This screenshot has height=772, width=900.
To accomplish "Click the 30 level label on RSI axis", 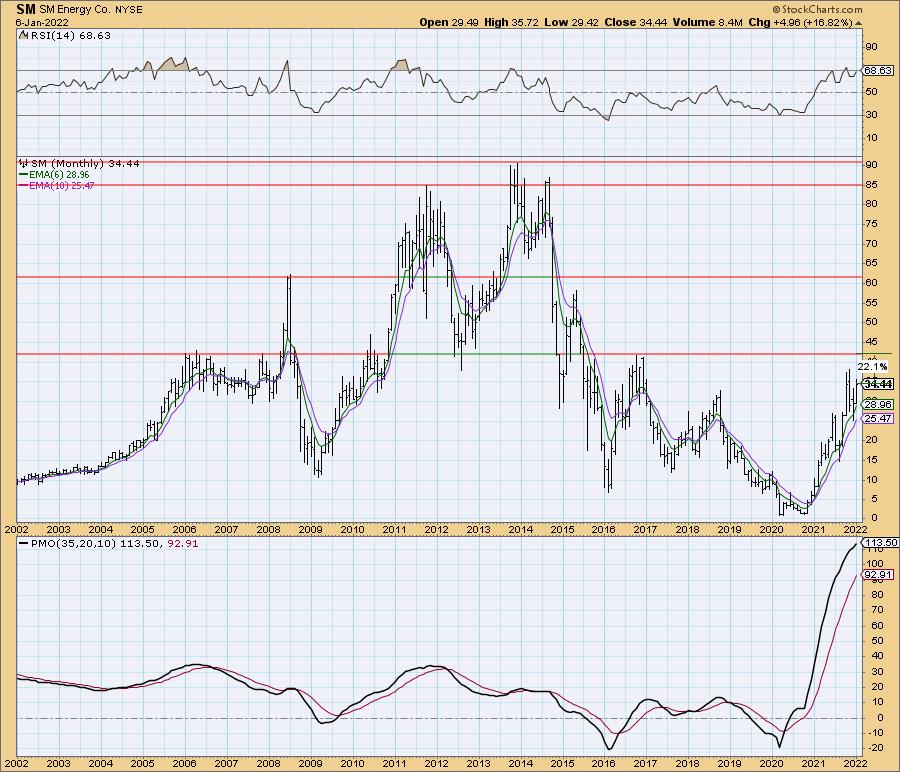I will coord(871,115).
